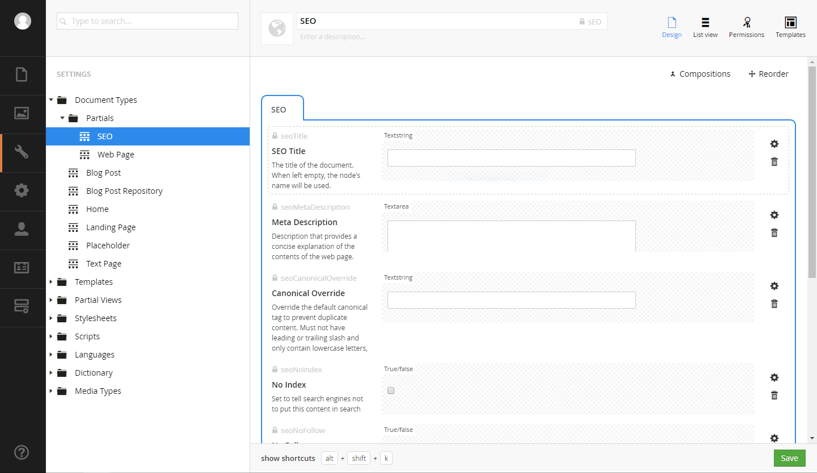Click the Help question mark icon
This screenshot has height=473, width=817.
pyautogui.click(x=22, y=452)
